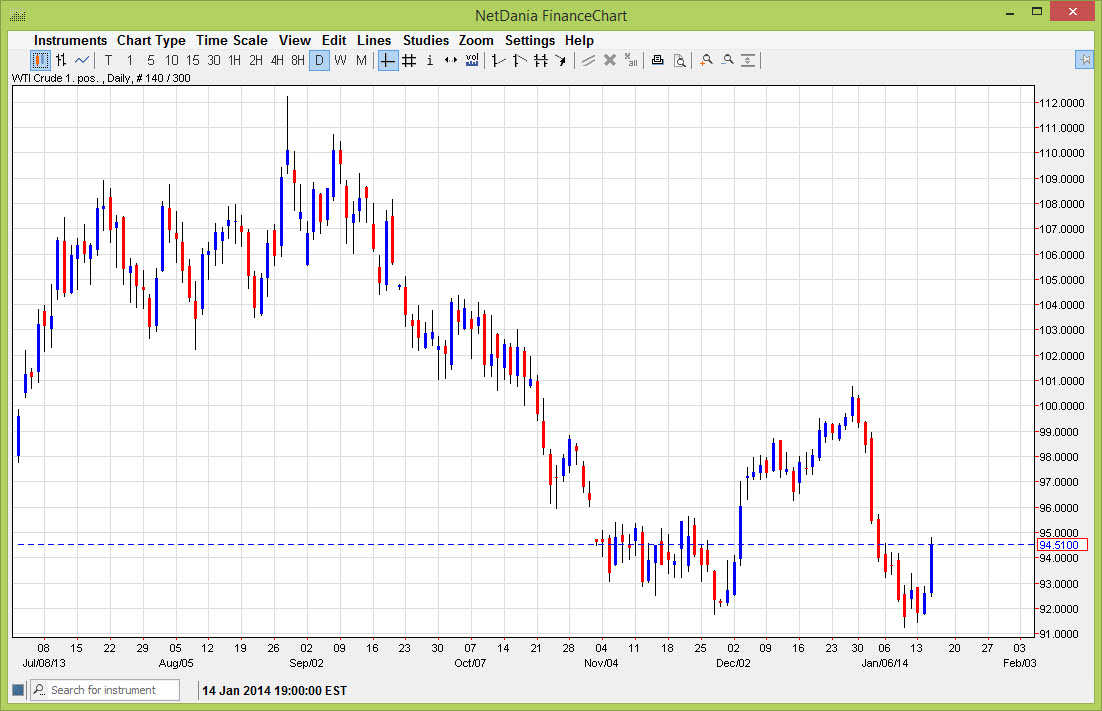The image size is (1102, 711).
Task: Toggle the pin icon at toolbar right
Action: [x=1084, y=60]
